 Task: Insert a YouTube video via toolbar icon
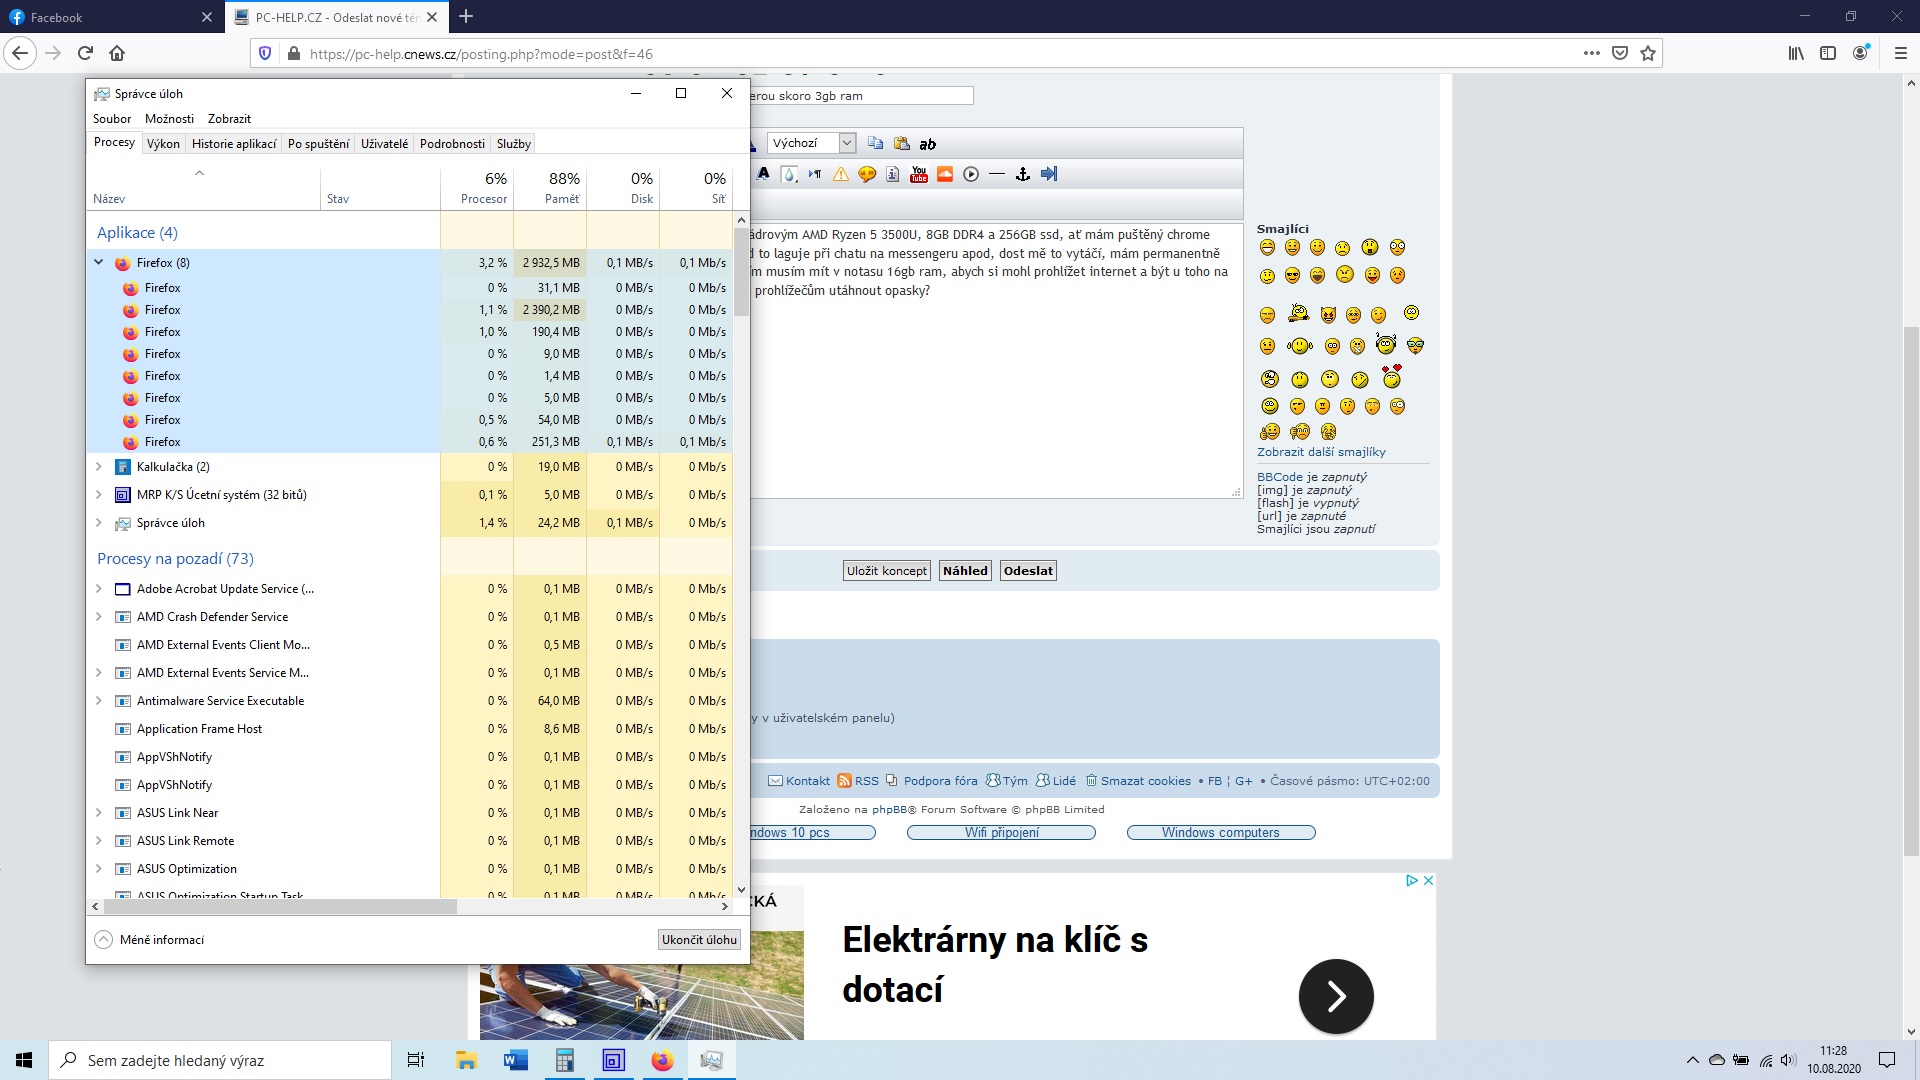pyautogui.click(x=919, y=174)
